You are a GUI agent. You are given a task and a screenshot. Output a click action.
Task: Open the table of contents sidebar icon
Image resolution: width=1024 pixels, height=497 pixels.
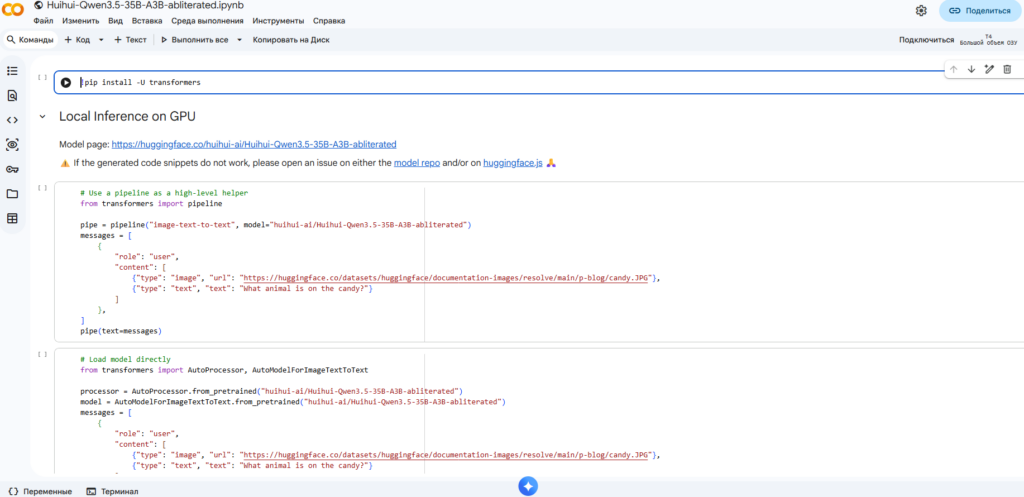point(12,71)
